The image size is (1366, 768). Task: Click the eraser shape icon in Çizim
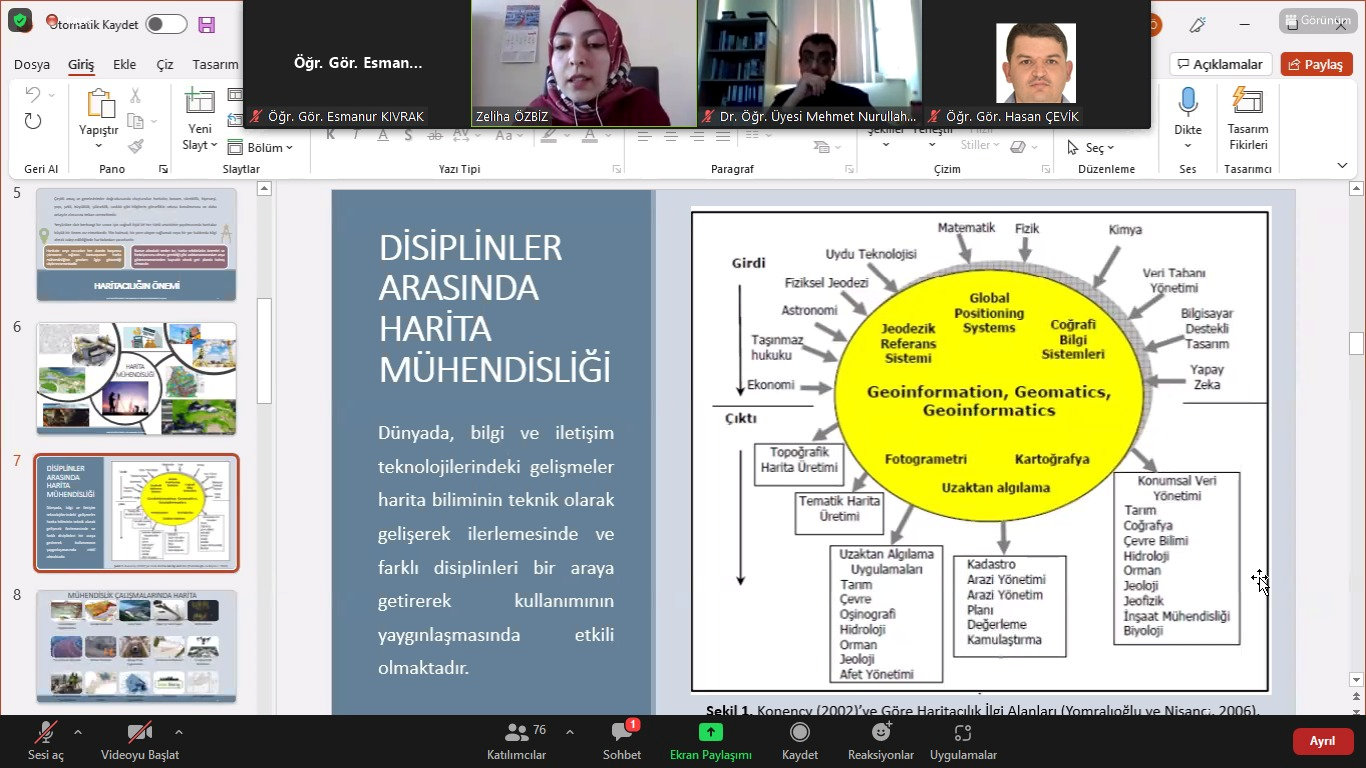tap(1017, 147)
